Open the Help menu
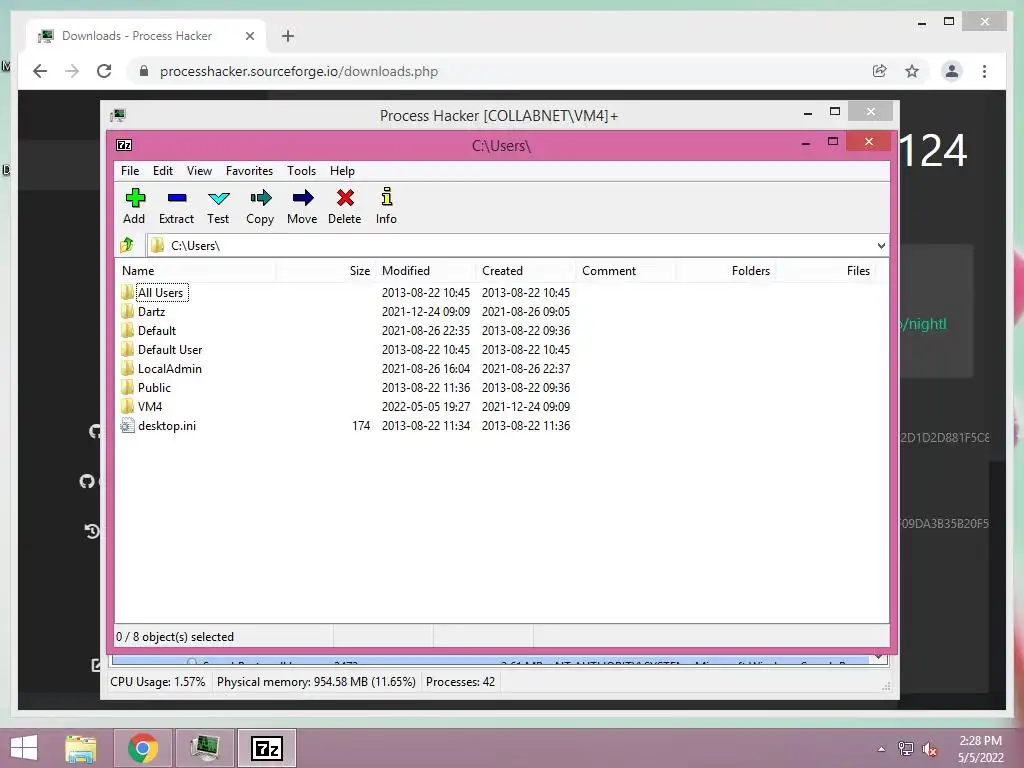The height and width of the screenshot is (768, 1024). point(342,171)
